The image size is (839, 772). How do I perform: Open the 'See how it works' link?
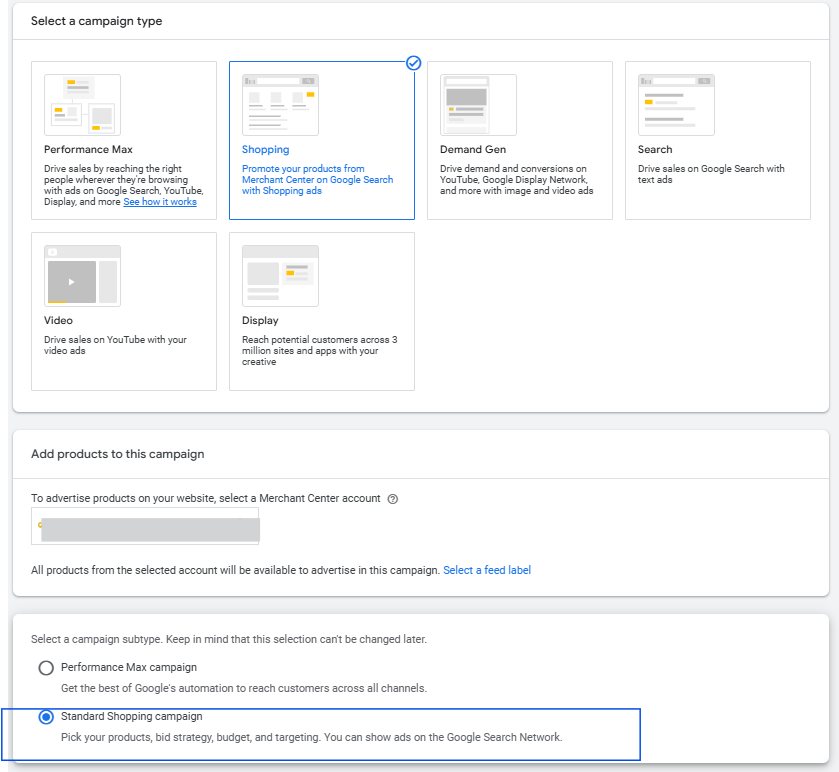point(160,202)
